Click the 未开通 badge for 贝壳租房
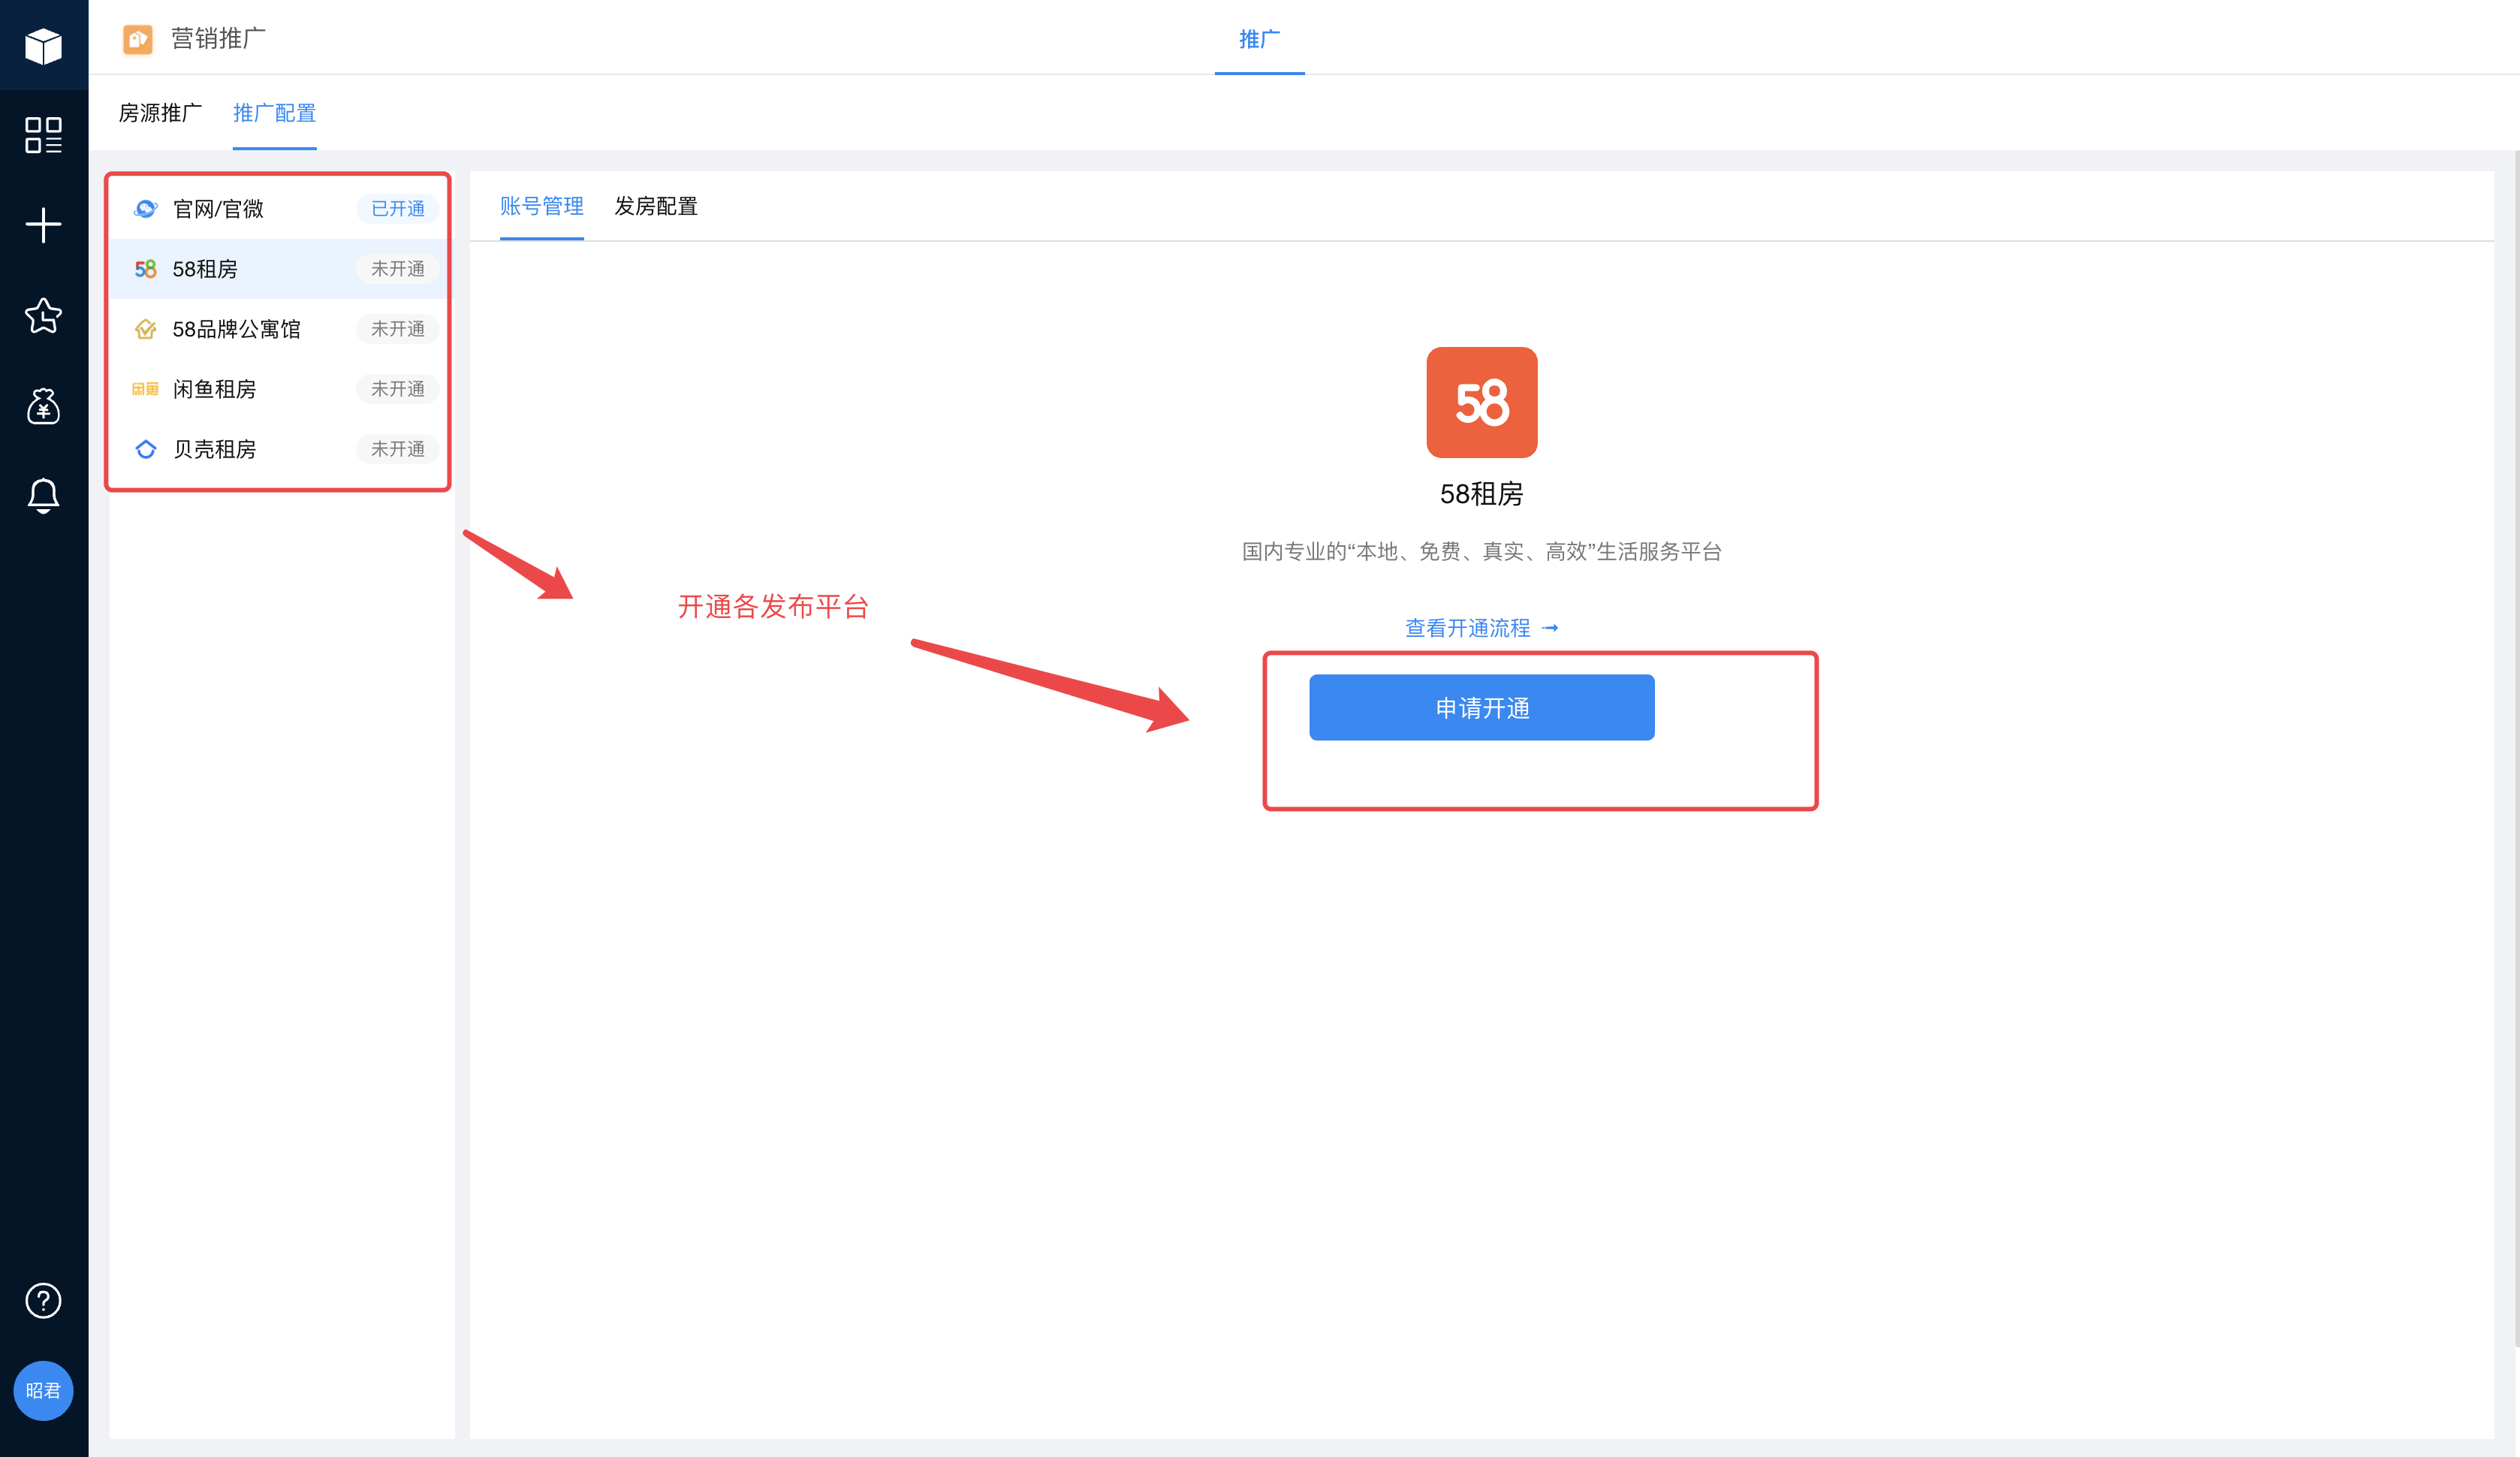The width and height of the screenshot is (2520, 1457). [397, 448]
